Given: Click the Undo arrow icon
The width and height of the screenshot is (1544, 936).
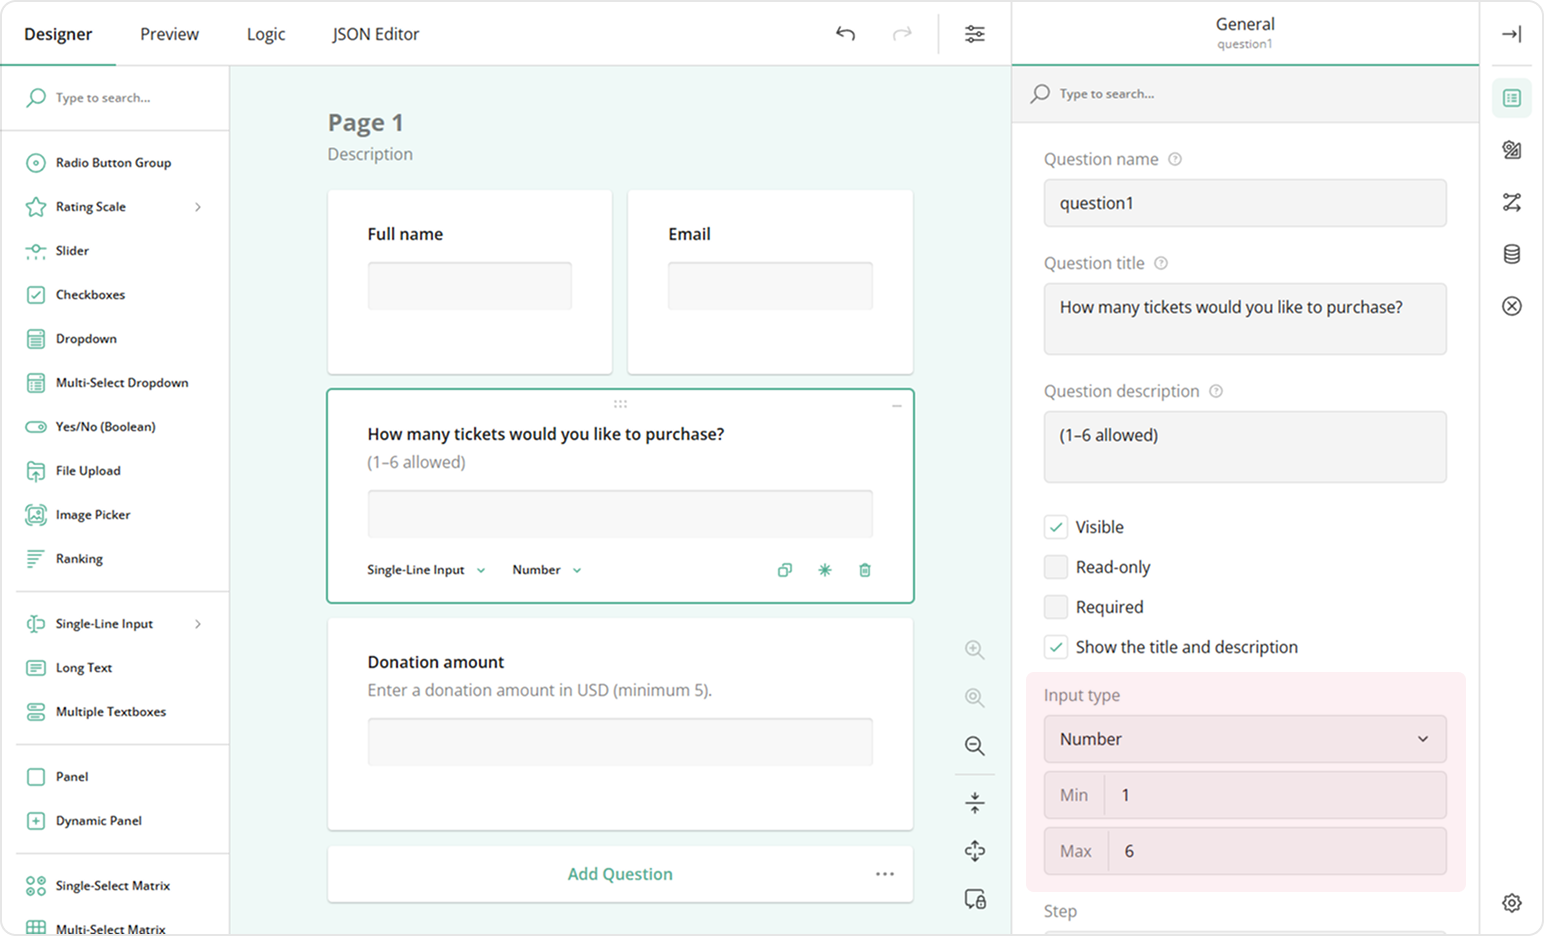Looking at the screenshot, I should [x=845, y=34].
